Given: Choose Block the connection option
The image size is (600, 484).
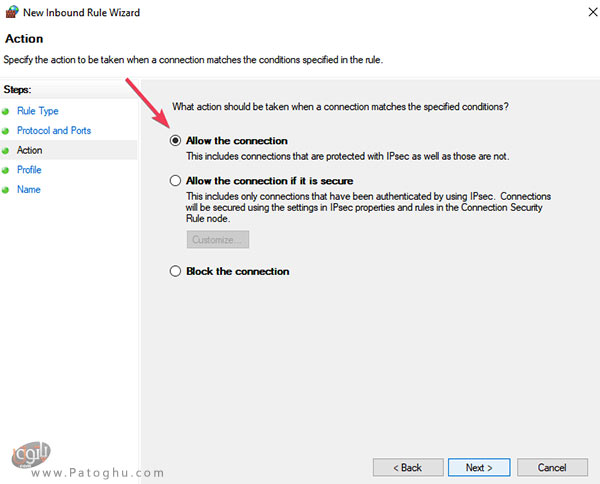Looking at the screenshot, I should [175, 271].
